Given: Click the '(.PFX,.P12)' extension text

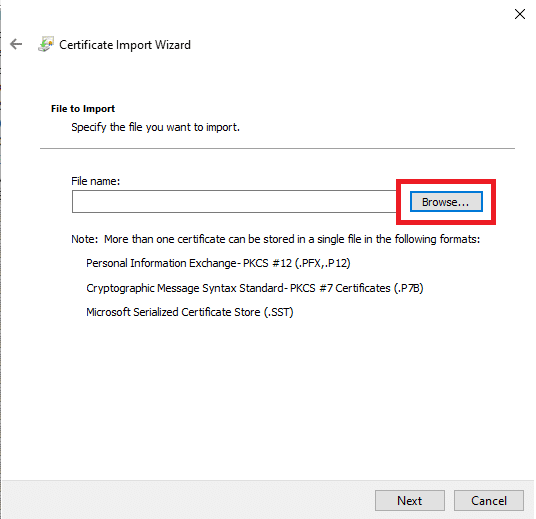Looking at the screenshot, I should click(323, 263).
